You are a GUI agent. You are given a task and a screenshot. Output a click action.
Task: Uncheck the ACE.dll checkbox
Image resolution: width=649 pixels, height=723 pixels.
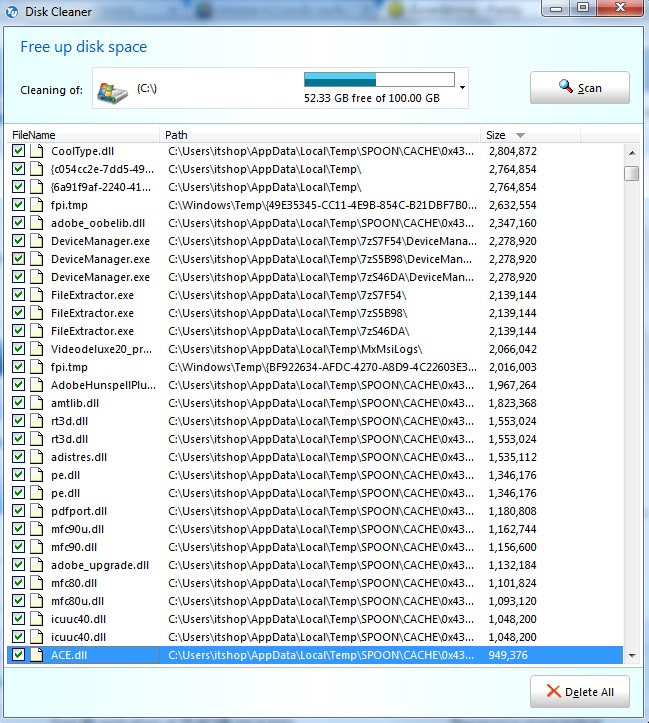(x=18, y=655)
